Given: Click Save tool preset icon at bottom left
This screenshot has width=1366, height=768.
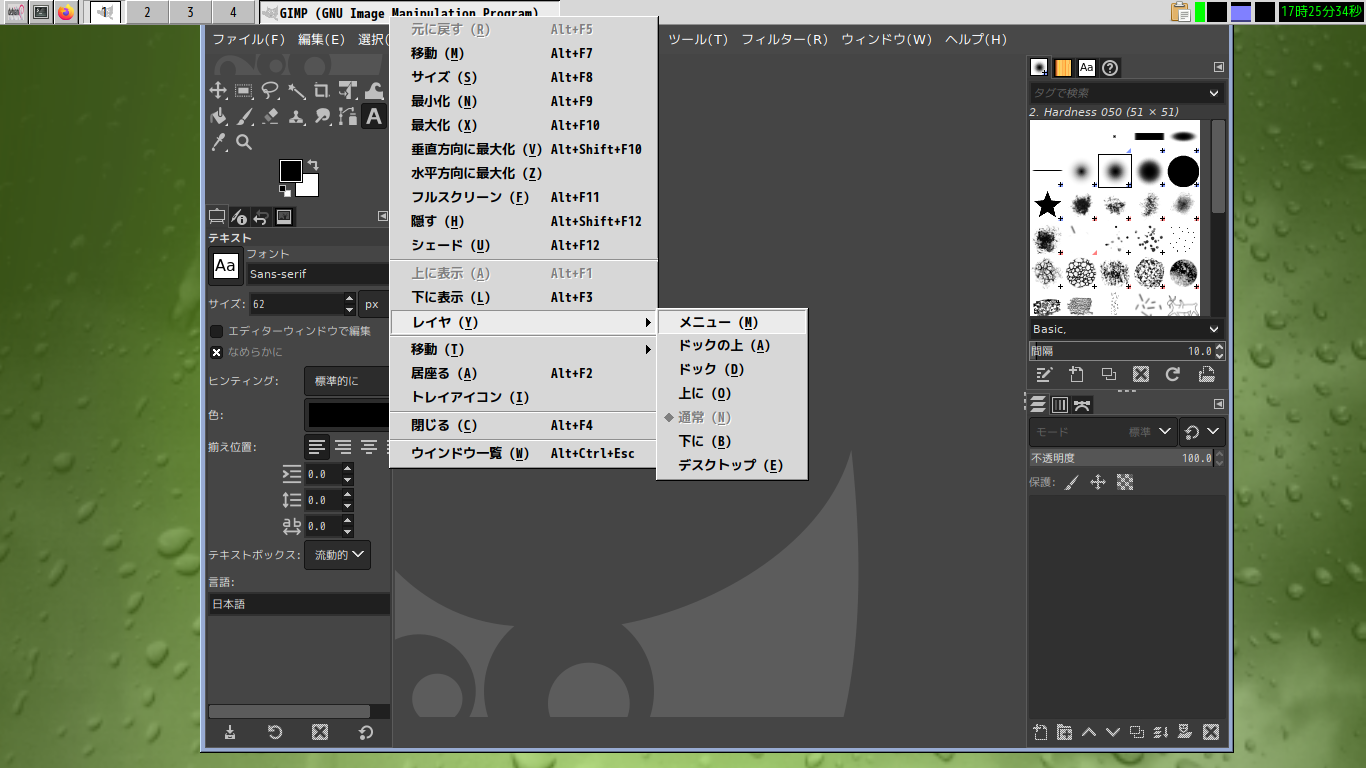Looking at the screenshot, I should coord(230,733).
